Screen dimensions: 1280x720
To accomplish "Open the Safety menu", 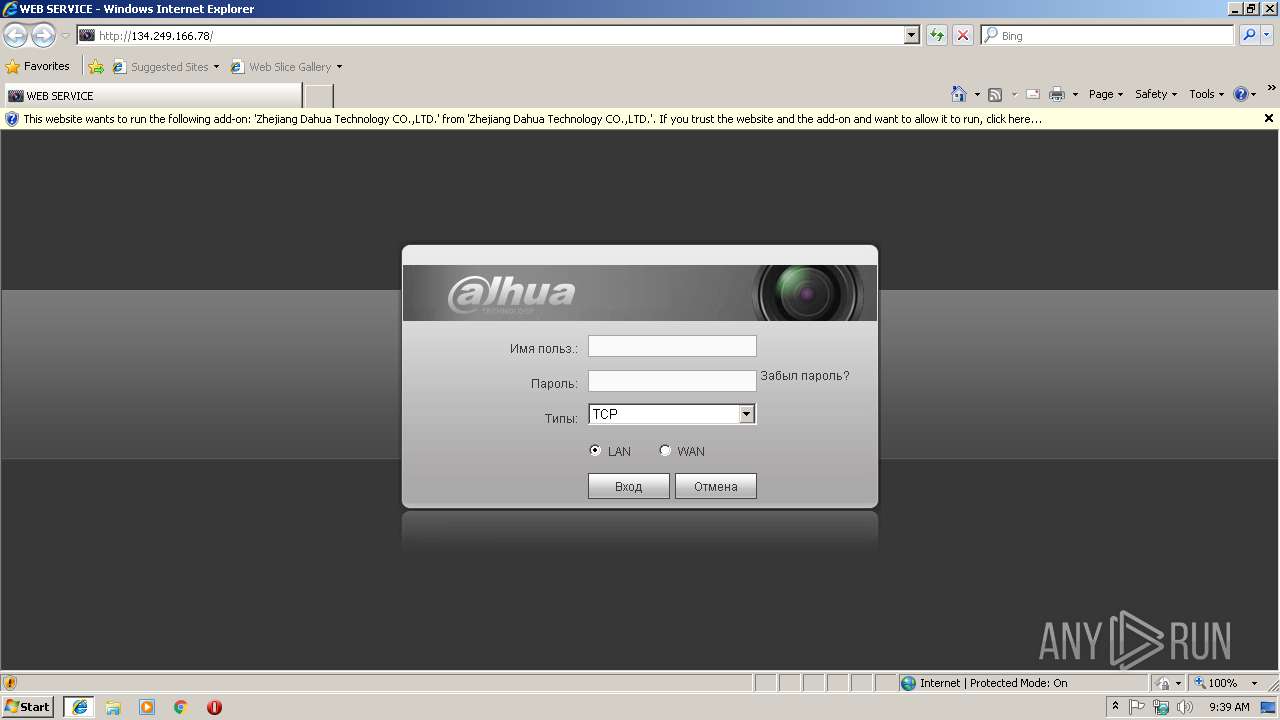I will pyautogui.click(x=1156, y=94).
